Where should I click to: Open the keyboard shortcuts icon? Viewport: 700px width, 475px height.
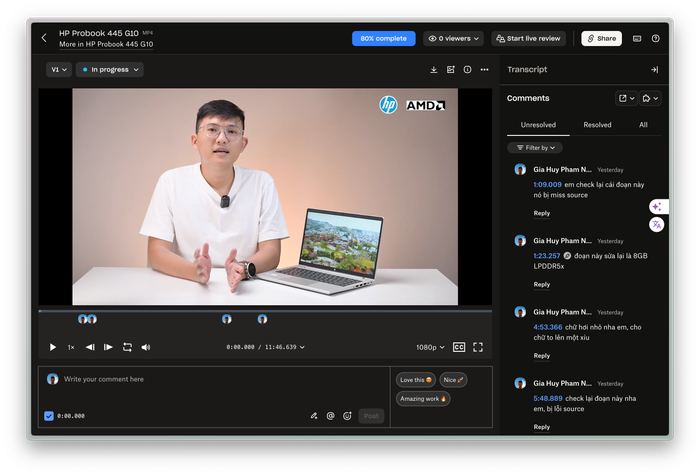(x=637, y=39)
